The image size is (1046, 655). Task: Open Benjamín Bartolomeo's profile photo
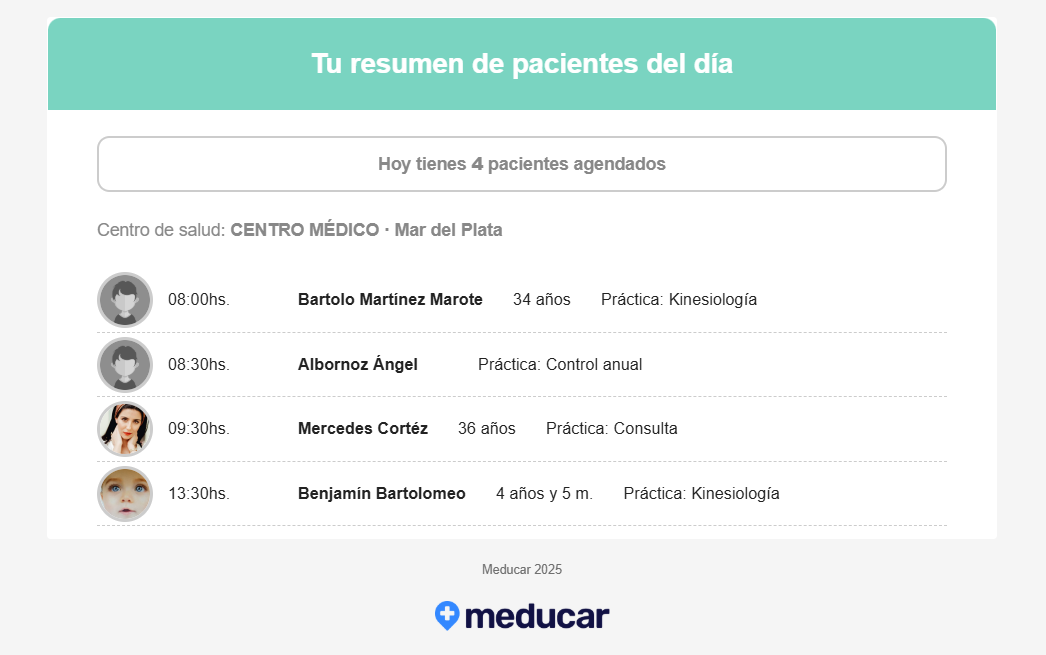click(x=125, y=494)
